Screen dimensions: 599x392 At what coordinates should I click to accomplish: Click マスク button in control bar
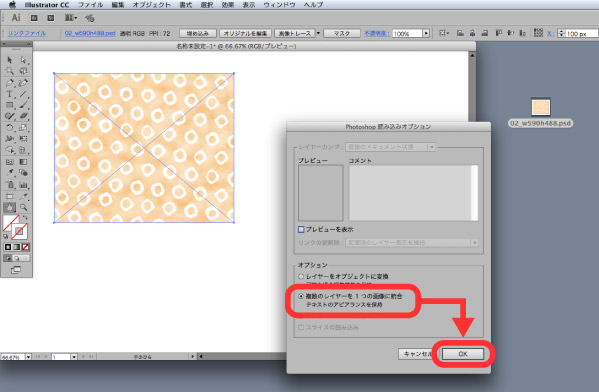tap(342, 33)
